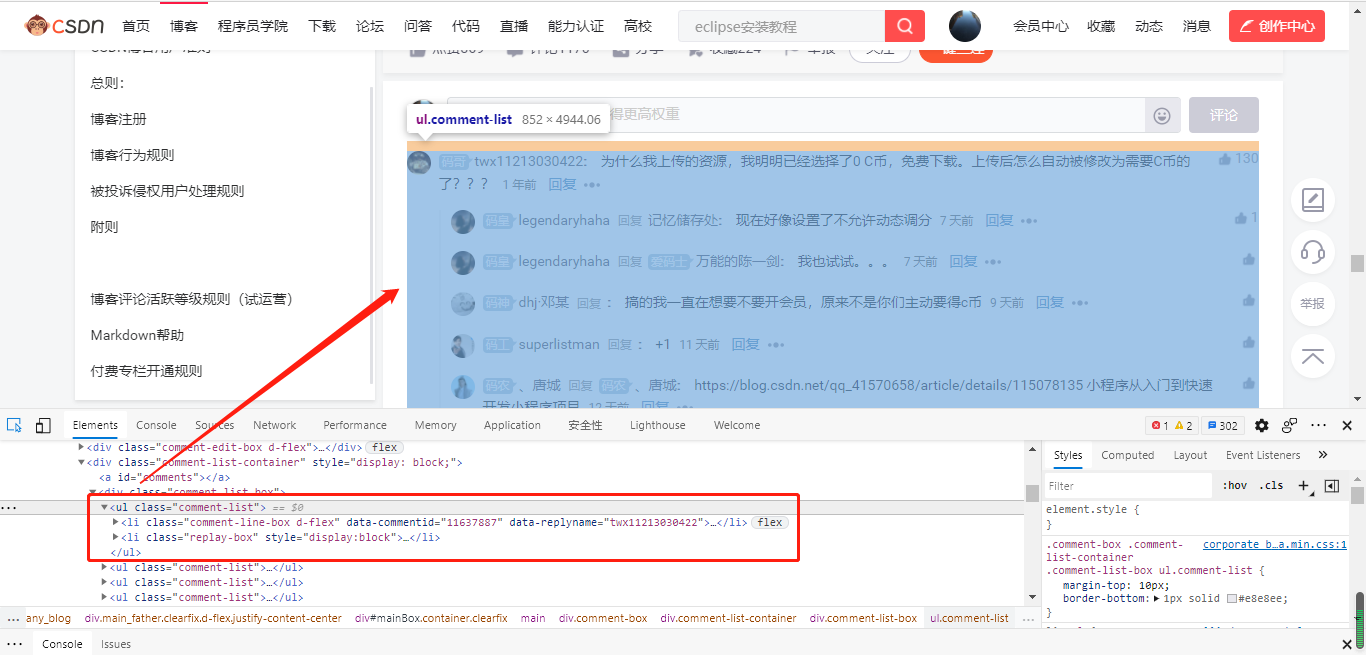Click 博客注册 in the left sidebar
The width and height of the screenshot is (1366, 655).
[x=118, y=119]
